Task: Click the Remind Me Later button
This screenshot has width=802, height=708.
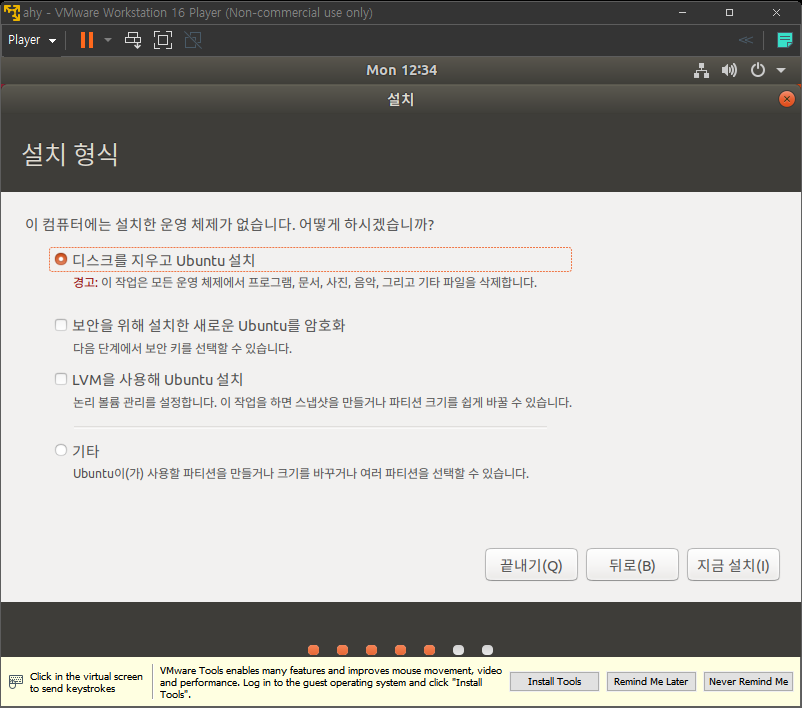Action: pyautogui.click(x=651, y=681)
